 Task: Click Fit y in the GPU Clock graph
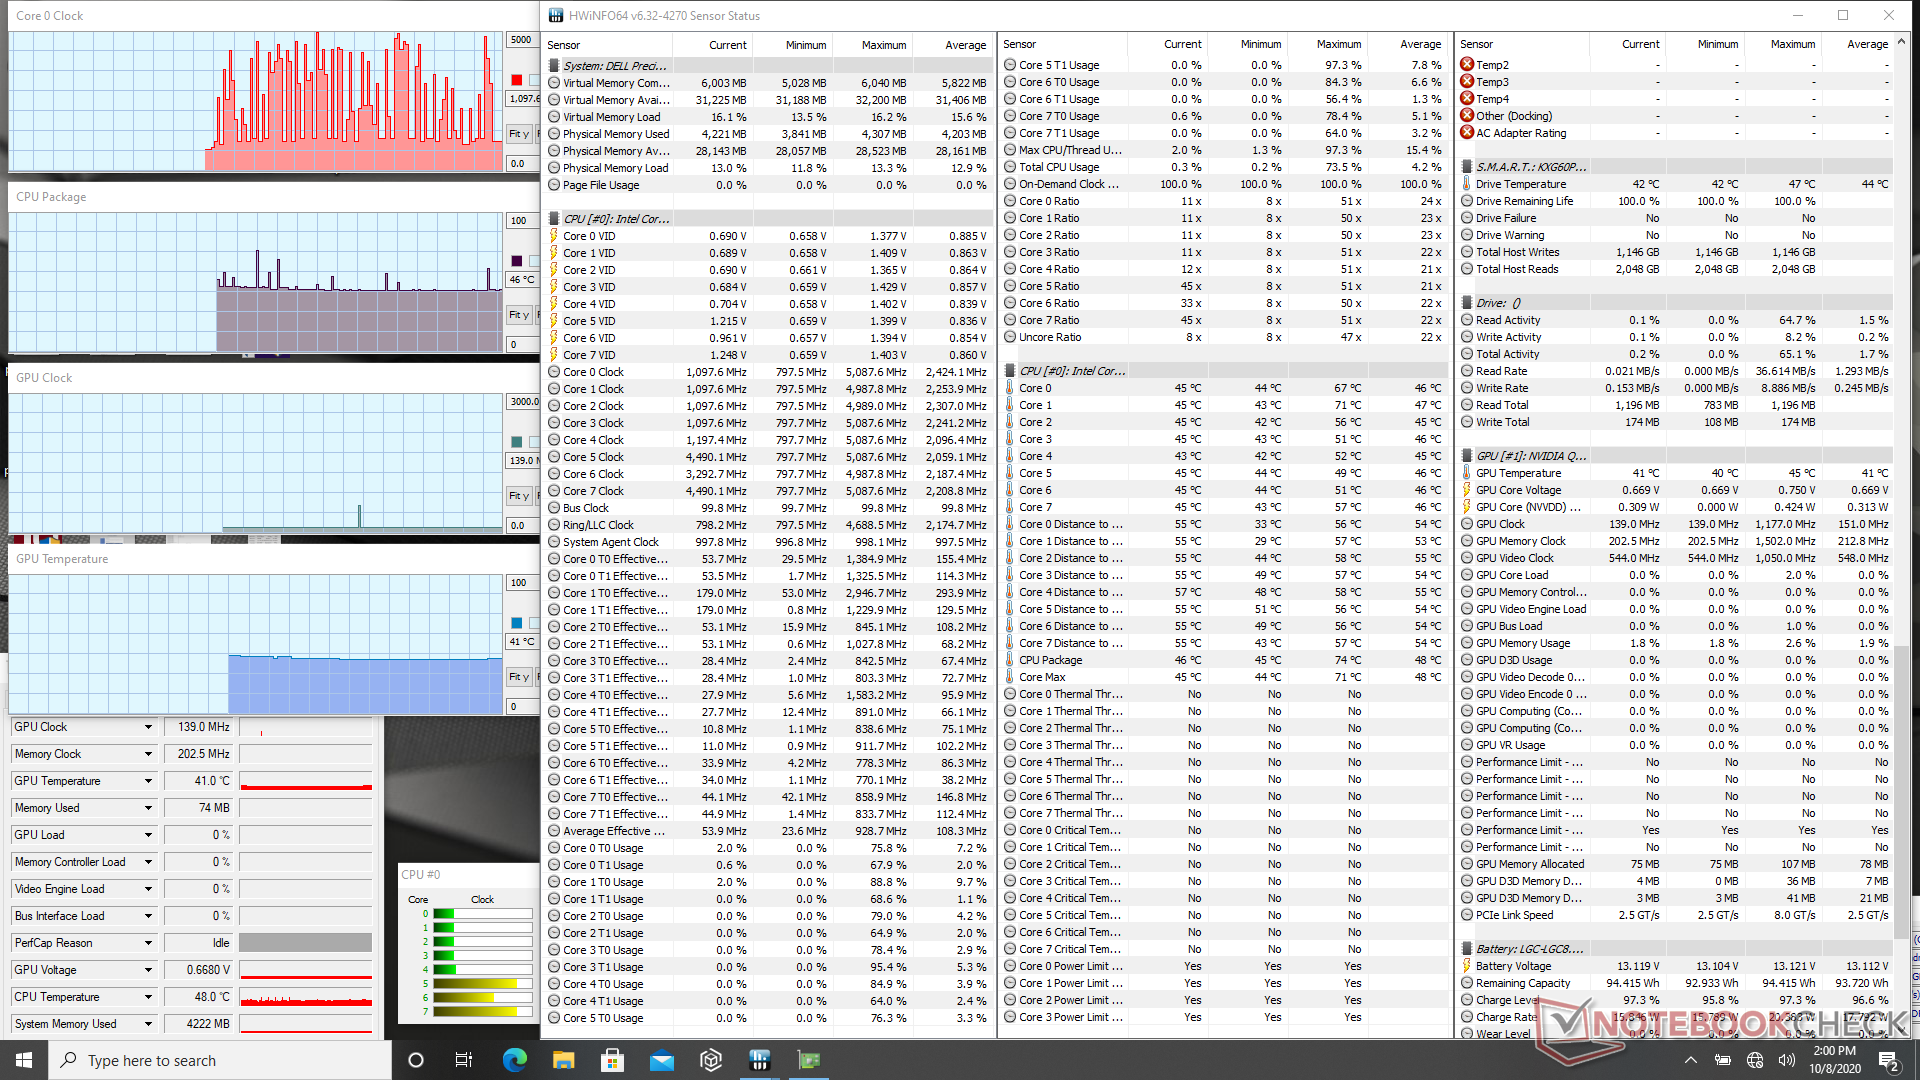click(519, 496)
